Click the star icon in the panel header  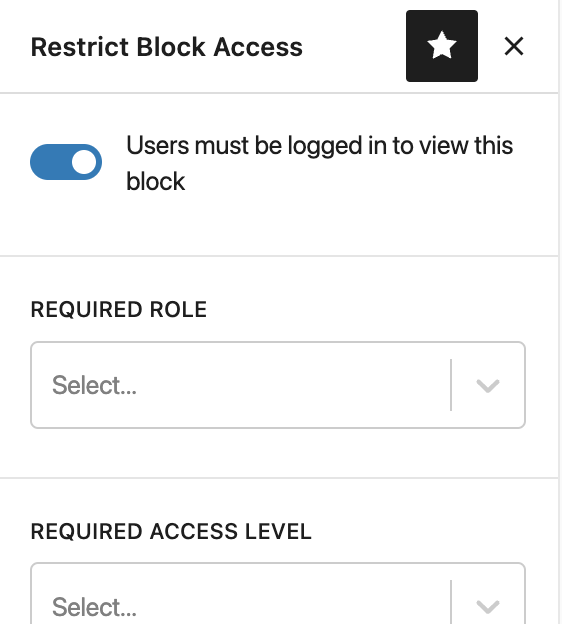click(441, 46)
